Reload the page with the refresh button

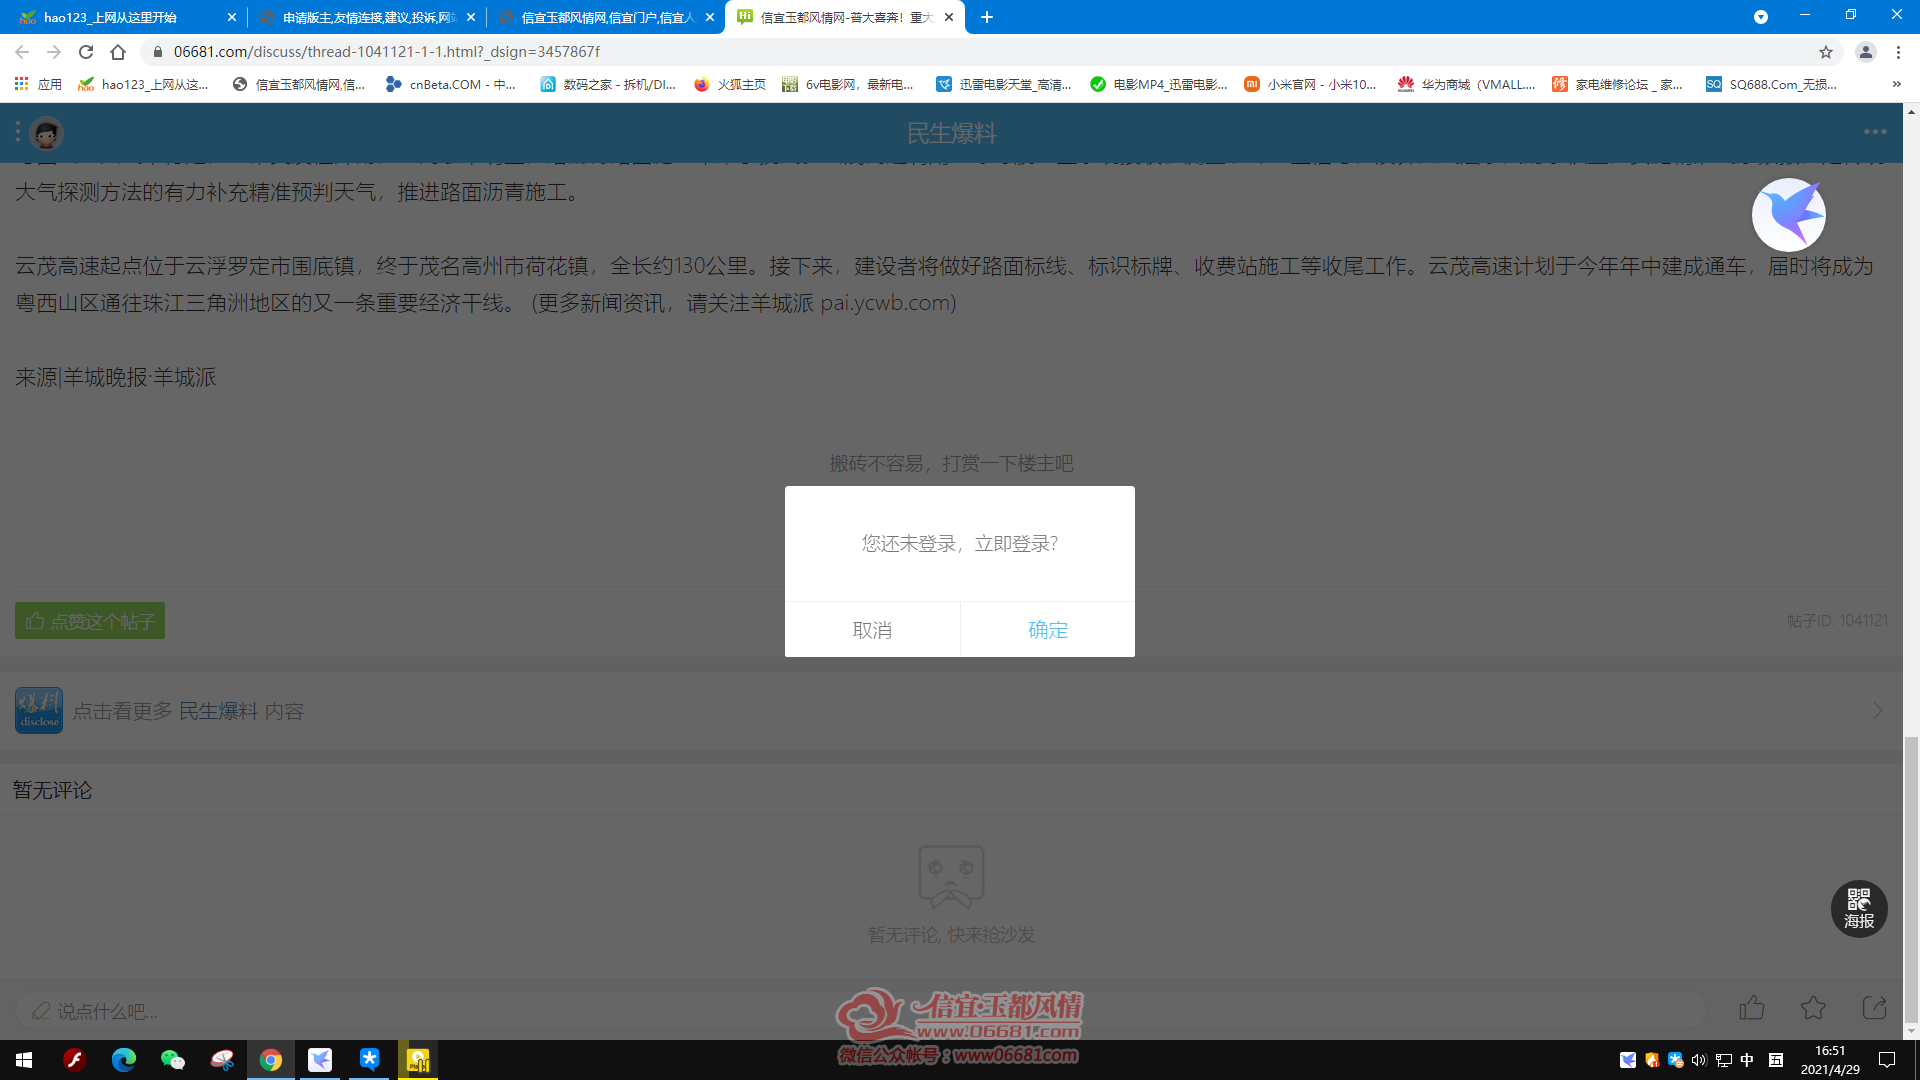[x=86, y=52]
